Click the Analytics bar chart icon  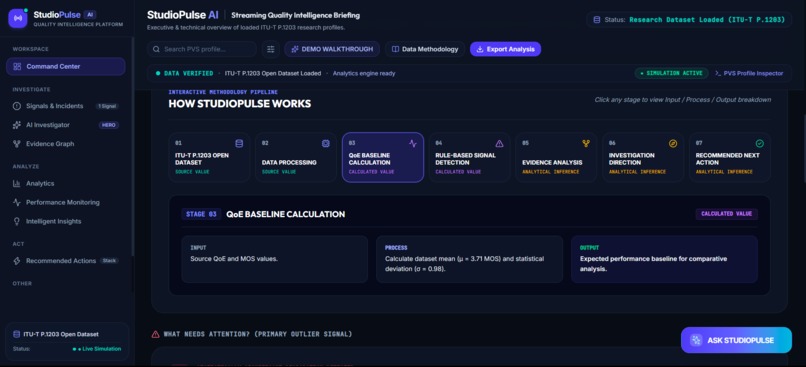17,184
